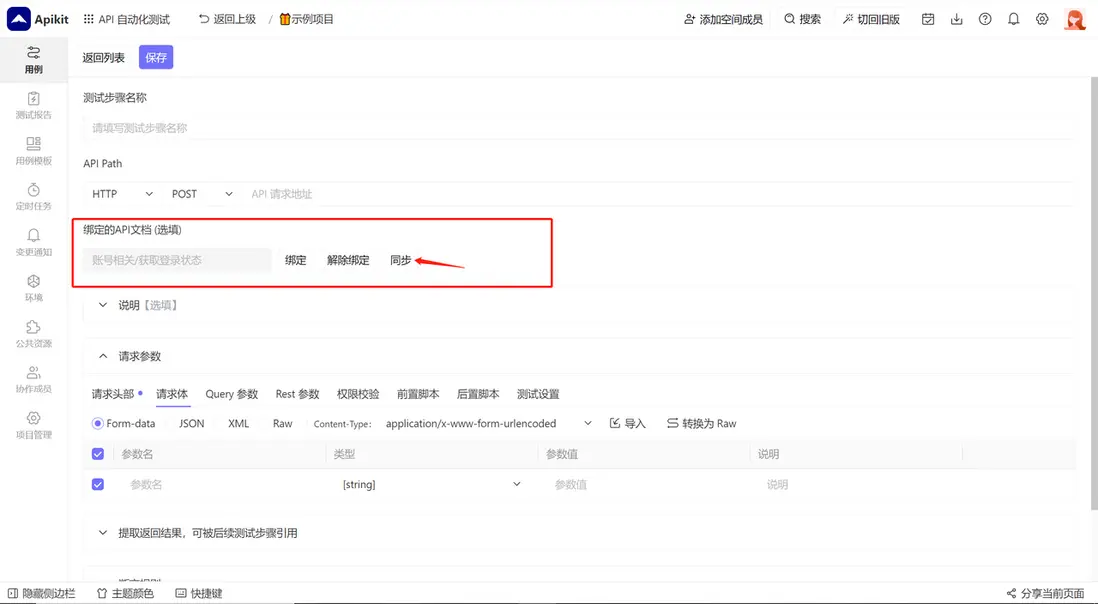This screenshot has width=1098, height=604.
Task: Switch to the 后置脚本 tab
Action: [x=478, y=394]
